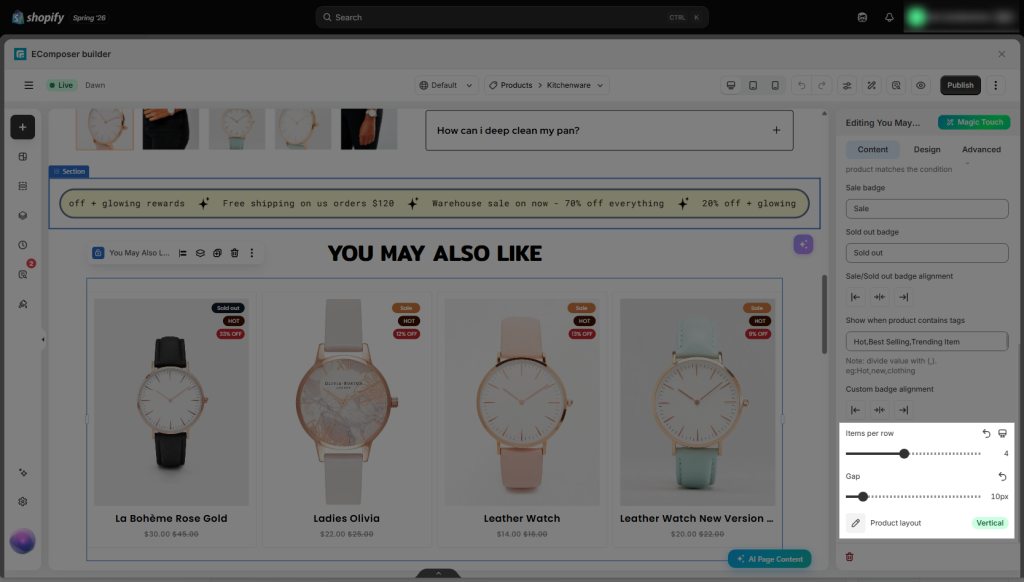Switch to the Design tab
The width and height of the screenshot is (1024, 582).
(927, 150)
